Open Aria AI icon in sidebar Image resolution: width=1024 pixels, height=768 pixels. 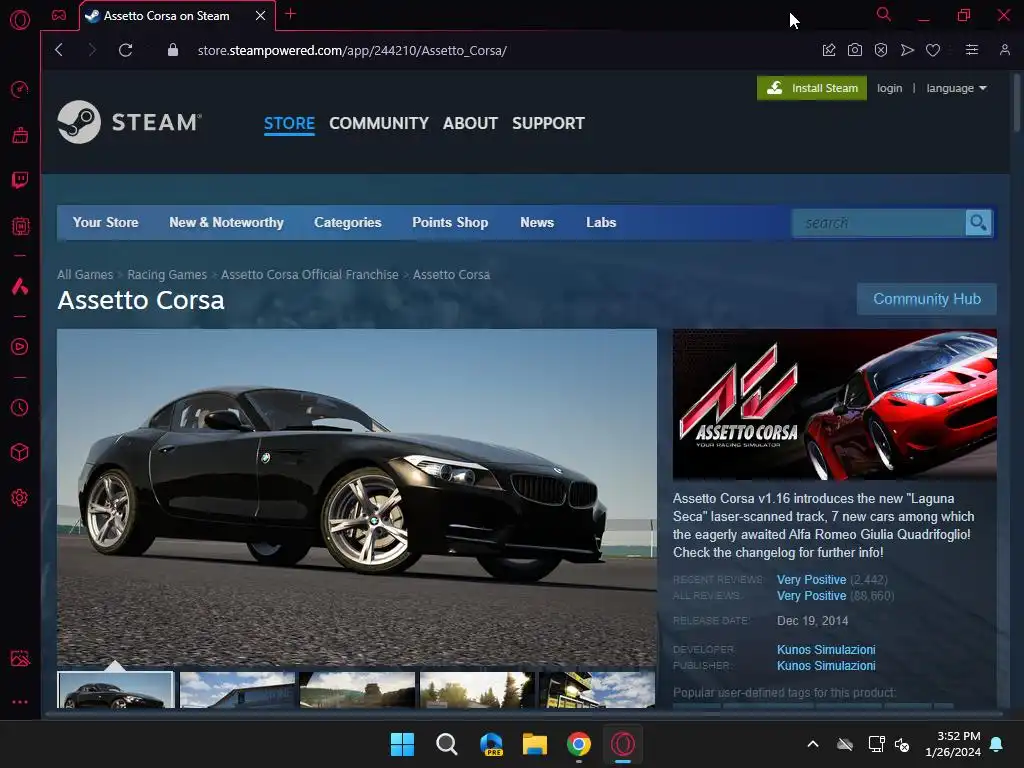click(x=20, y=286)
